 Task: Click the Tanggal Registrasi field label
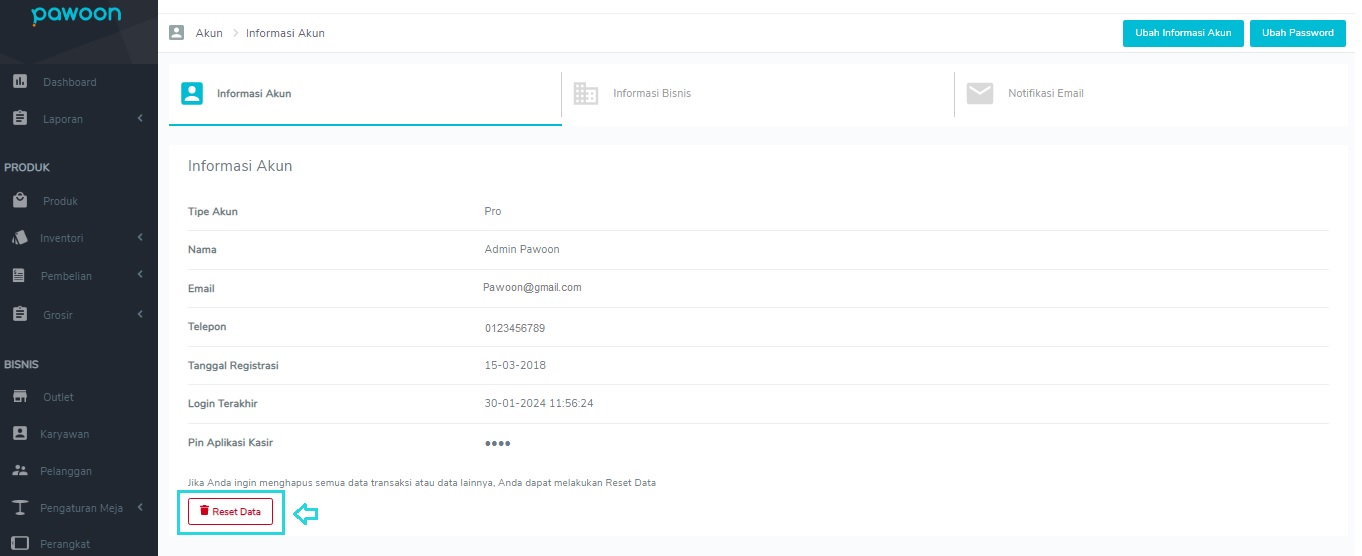233,365
